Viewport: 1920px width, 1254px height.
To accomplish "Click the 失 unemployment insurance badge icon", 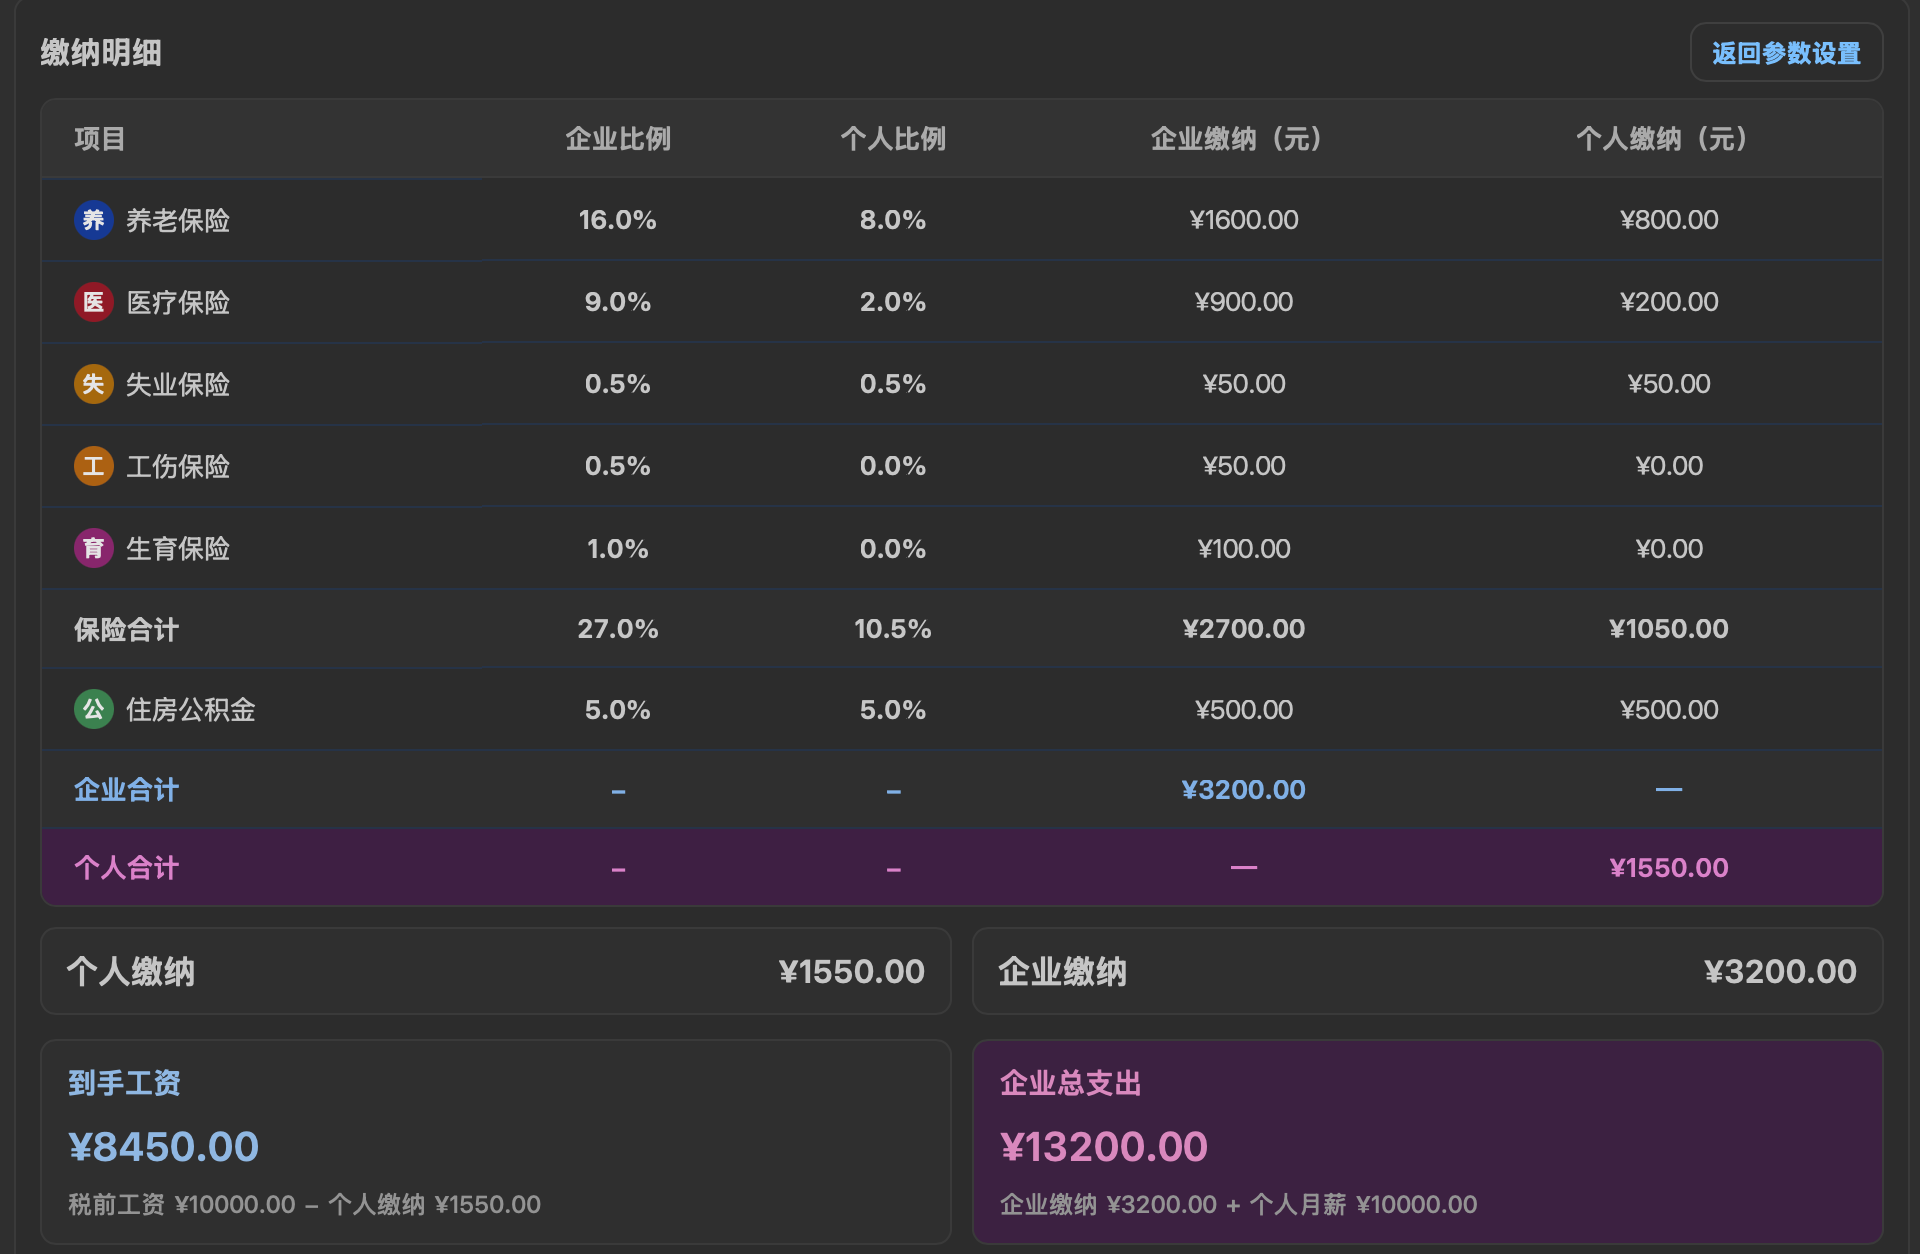I will point(93,383).
